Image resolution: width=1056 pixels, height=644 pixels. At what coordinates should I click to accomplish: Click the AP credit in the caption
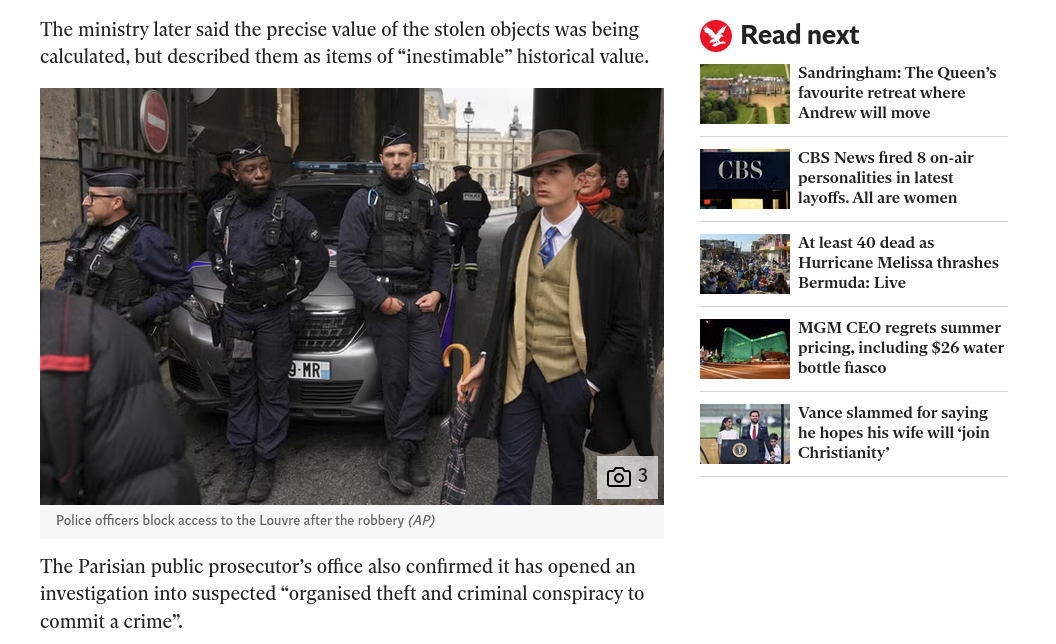click(422, 520)
